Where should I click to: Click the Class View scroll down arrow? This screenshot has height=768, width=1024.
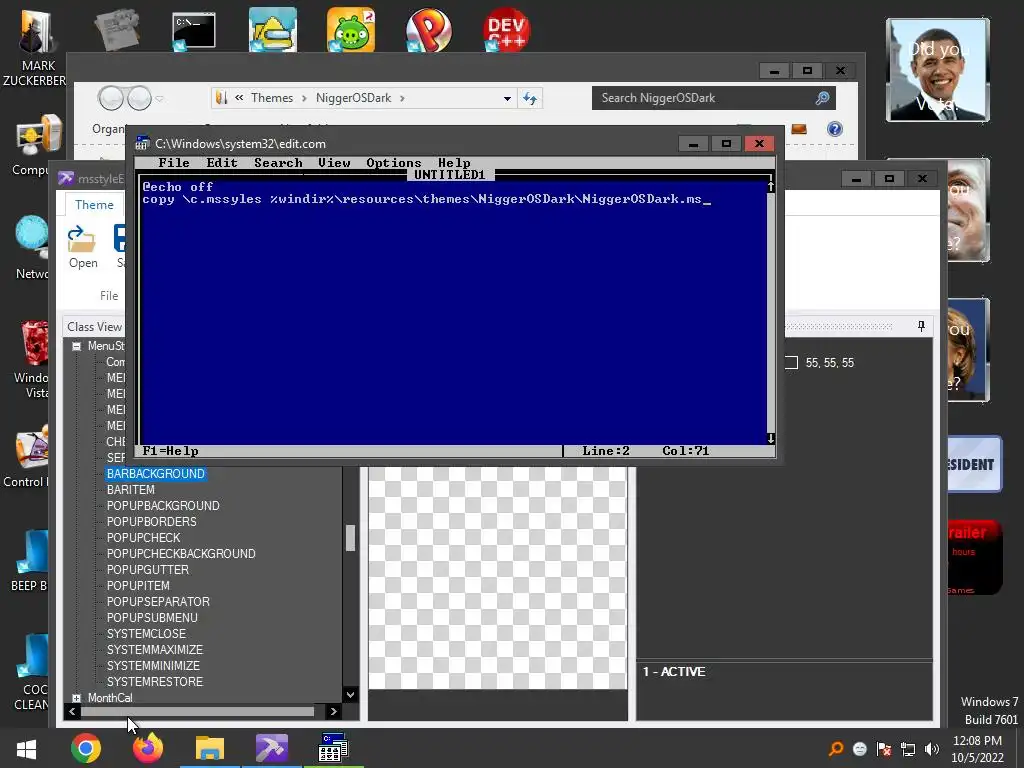pyautogui.click(x=351, y=694)
